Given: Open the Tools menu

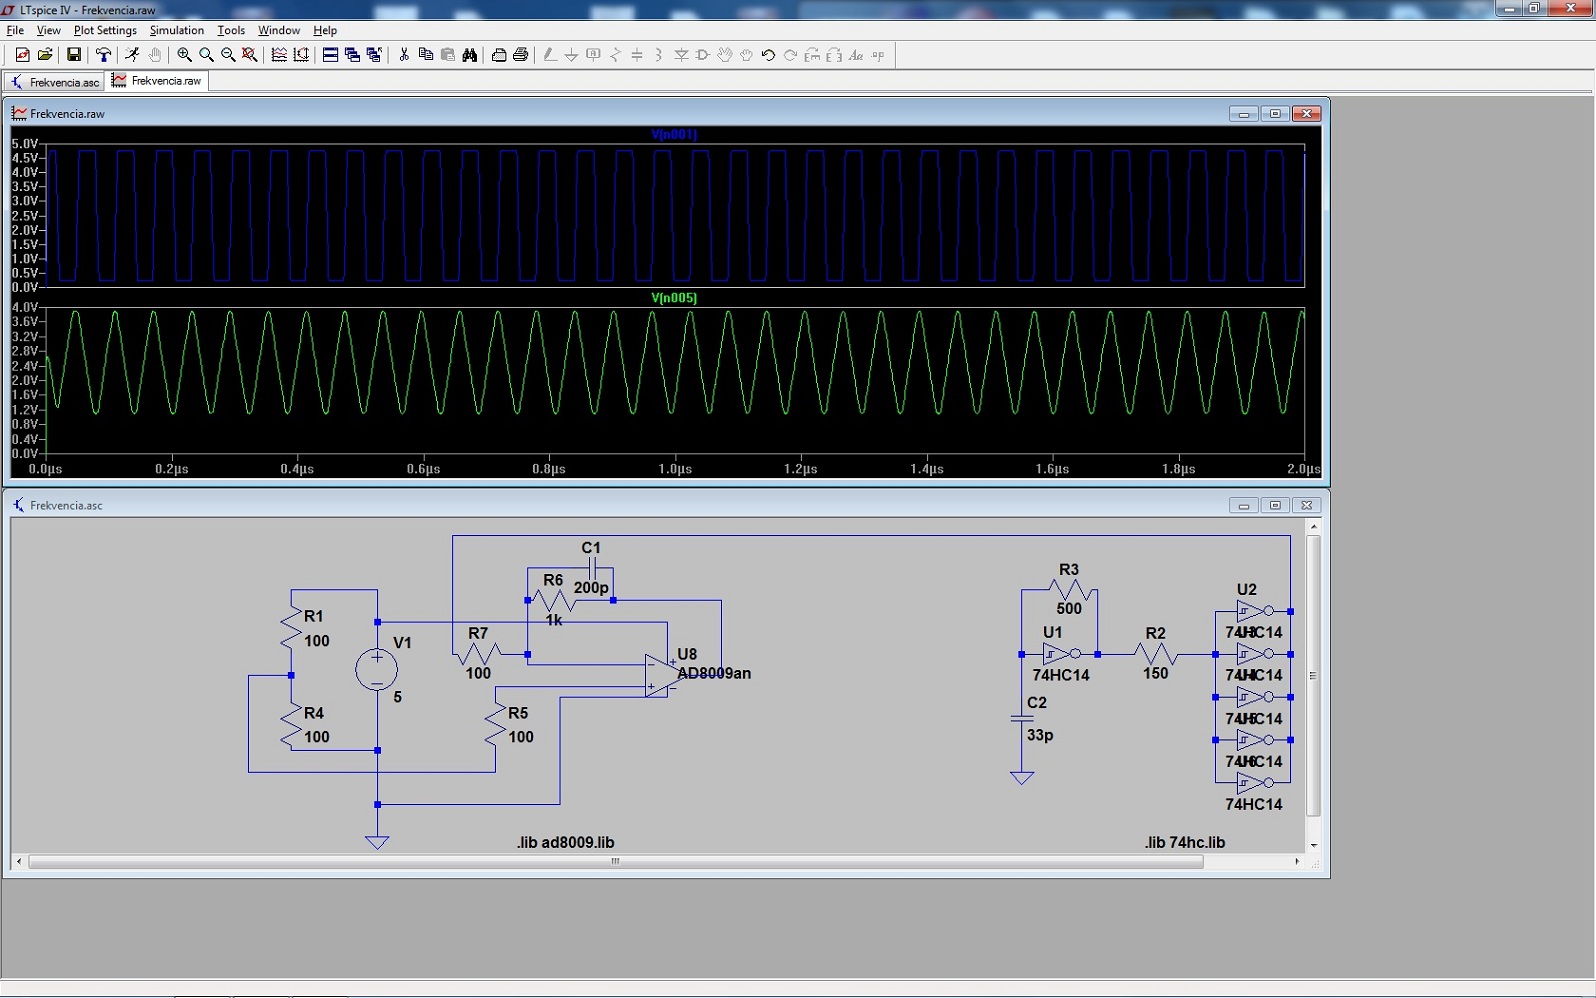Looking at the screenshot, I should click(231, 30).
